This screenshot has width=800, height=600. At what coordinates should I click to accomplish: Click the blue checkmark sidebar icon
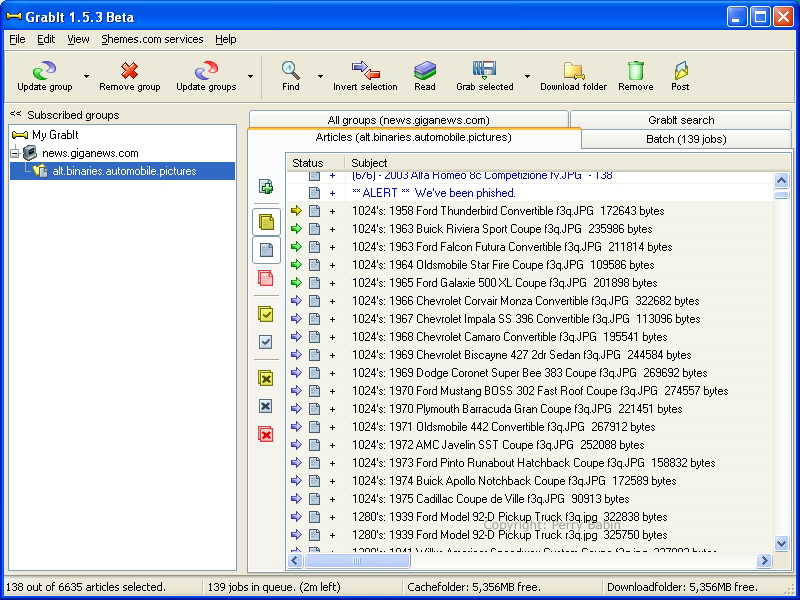266,342
